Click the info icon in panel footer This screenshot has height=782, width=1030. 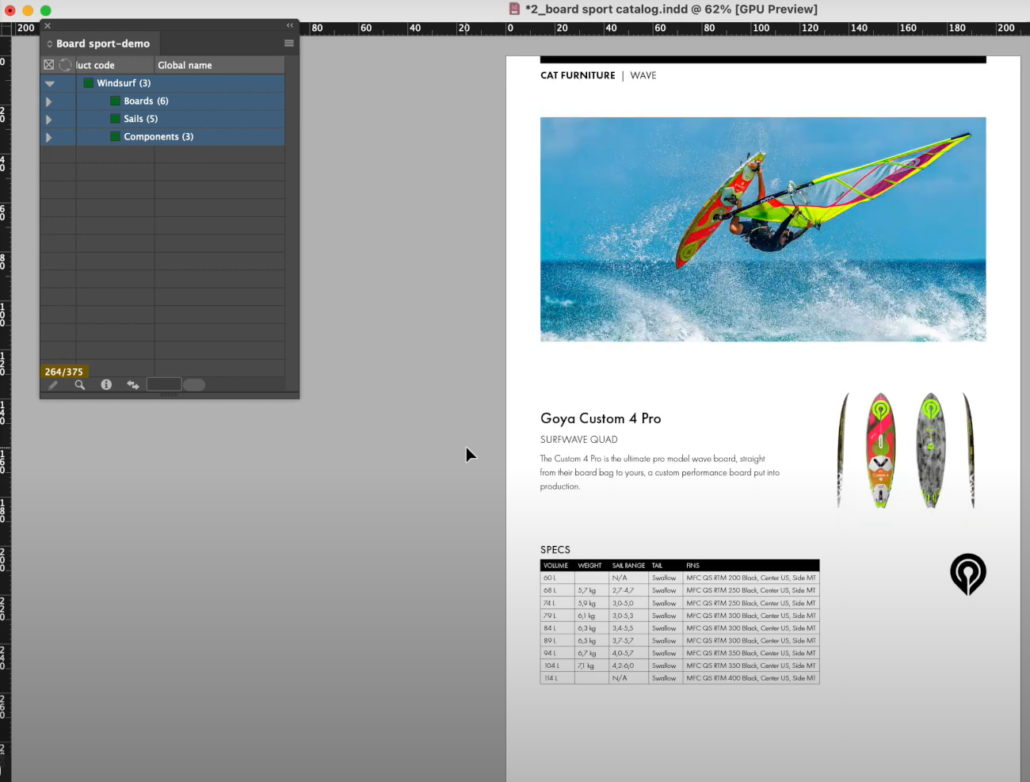[x=106, y=384]
